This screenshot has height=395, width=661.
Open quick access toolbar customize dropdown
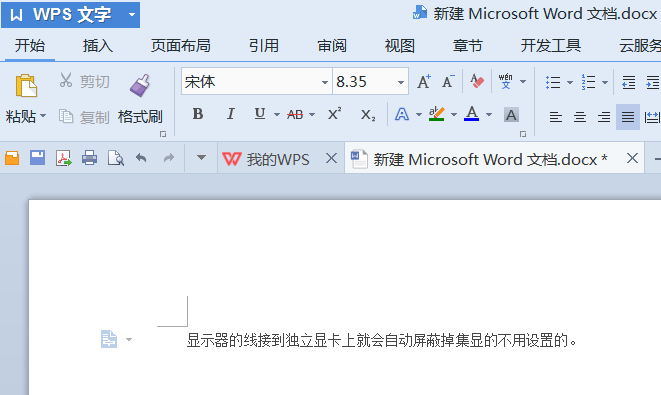click(201, 158)
